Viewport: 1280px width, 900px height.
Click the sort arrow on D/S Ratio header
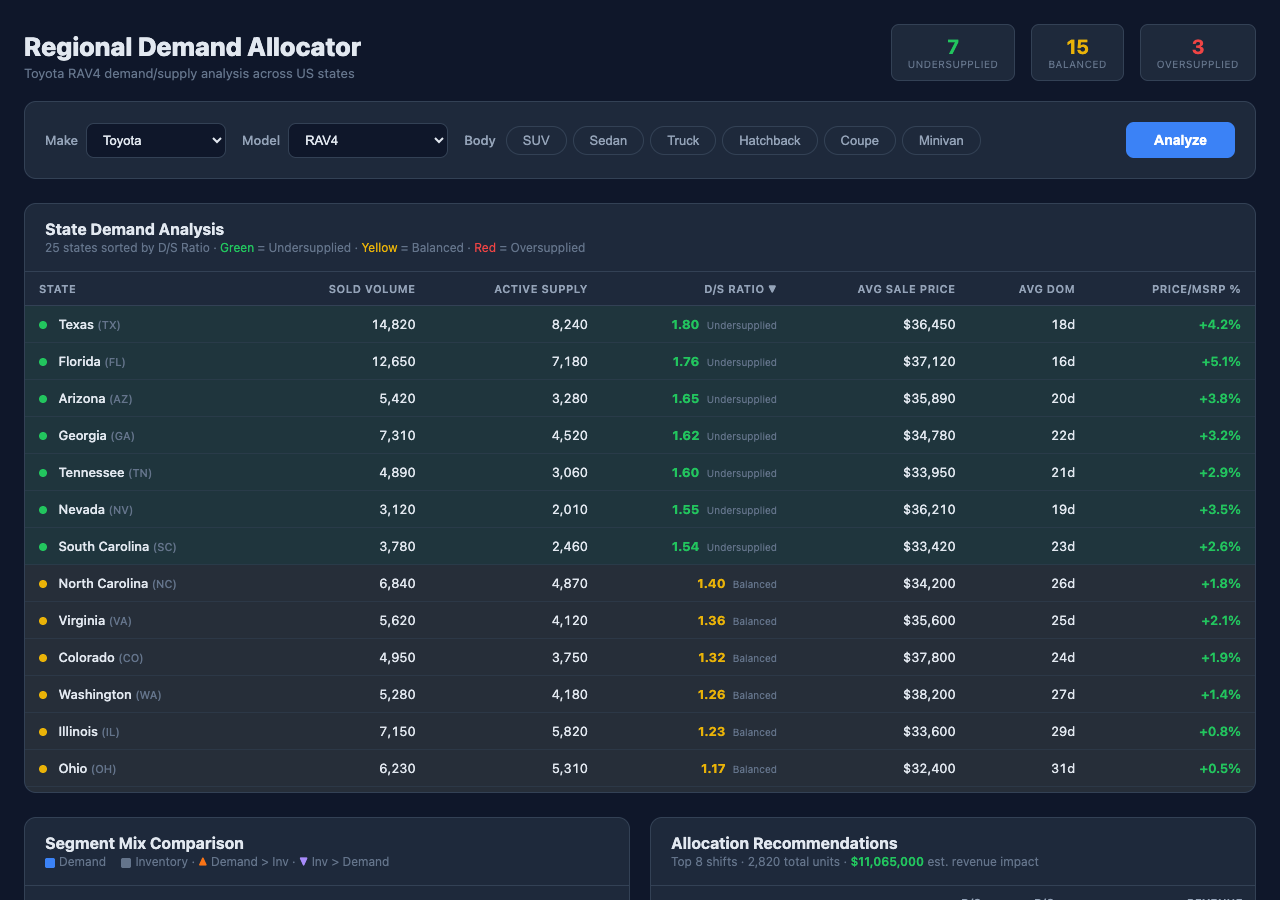point(772,289)
